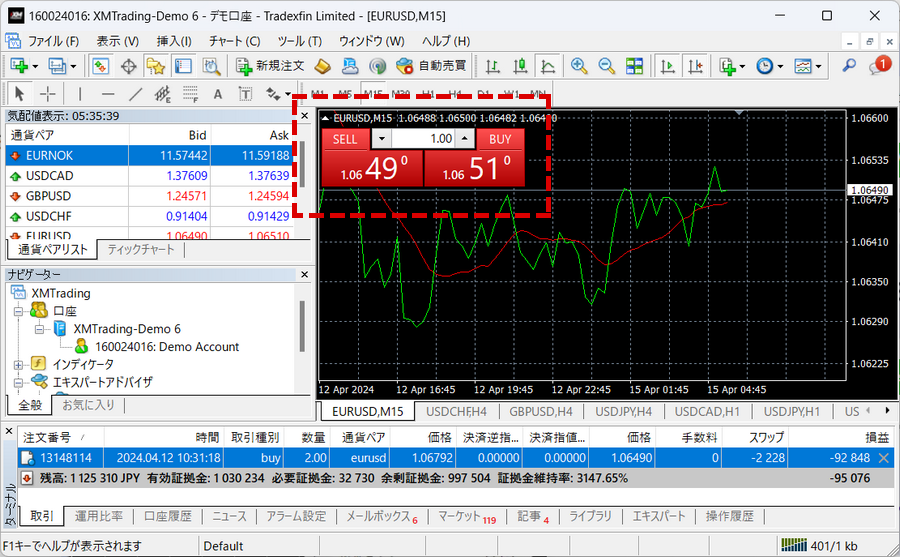Zoom out the chart with the minus magnifier
This screenshot has width=900, height=557.
[x=606, y=66]
